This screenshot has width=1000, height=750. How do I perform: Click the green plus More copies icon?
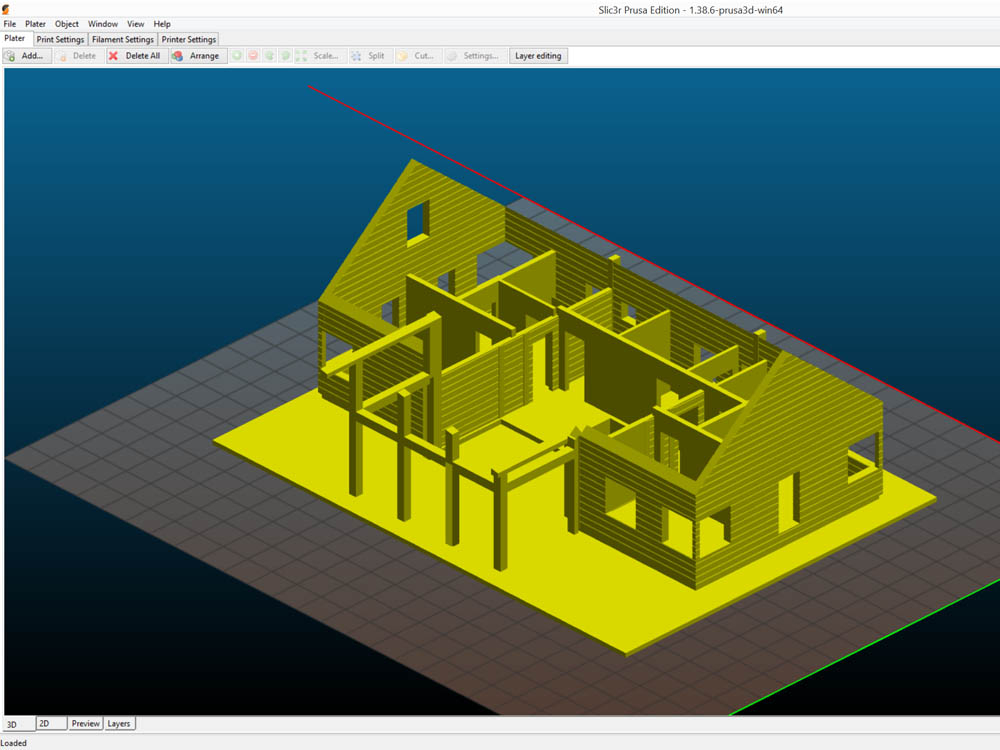pos(237,56)
